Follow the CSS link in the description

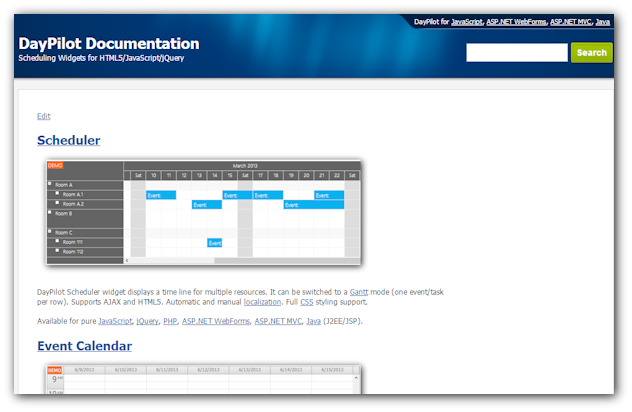point(306,302)
